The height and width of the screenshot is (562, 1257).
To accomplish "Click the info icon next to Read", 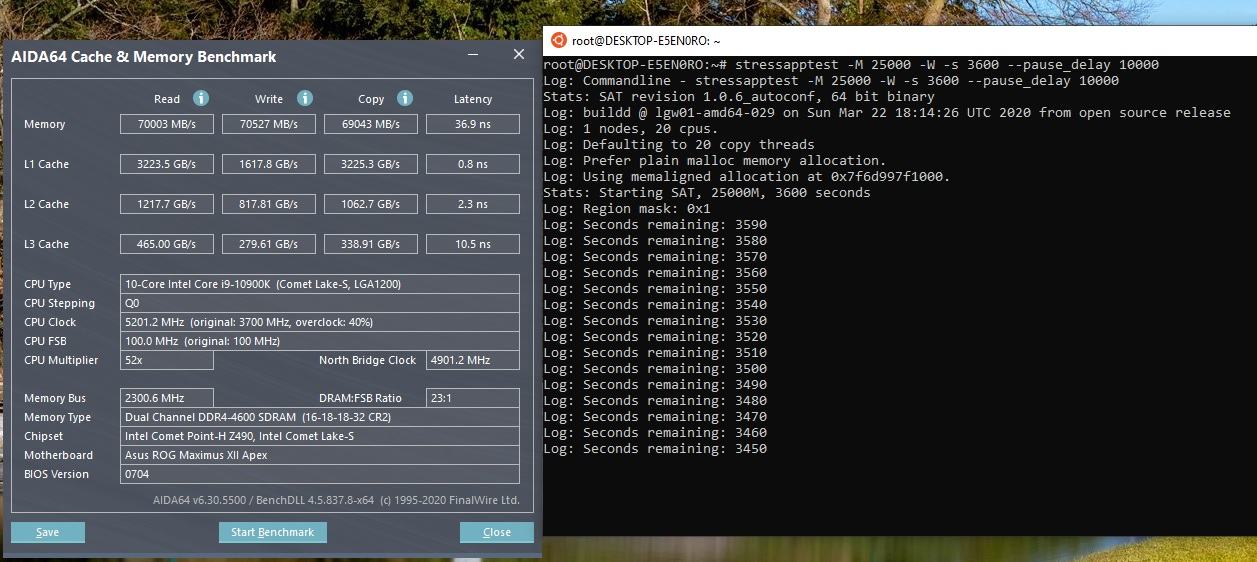I will 201,98.
